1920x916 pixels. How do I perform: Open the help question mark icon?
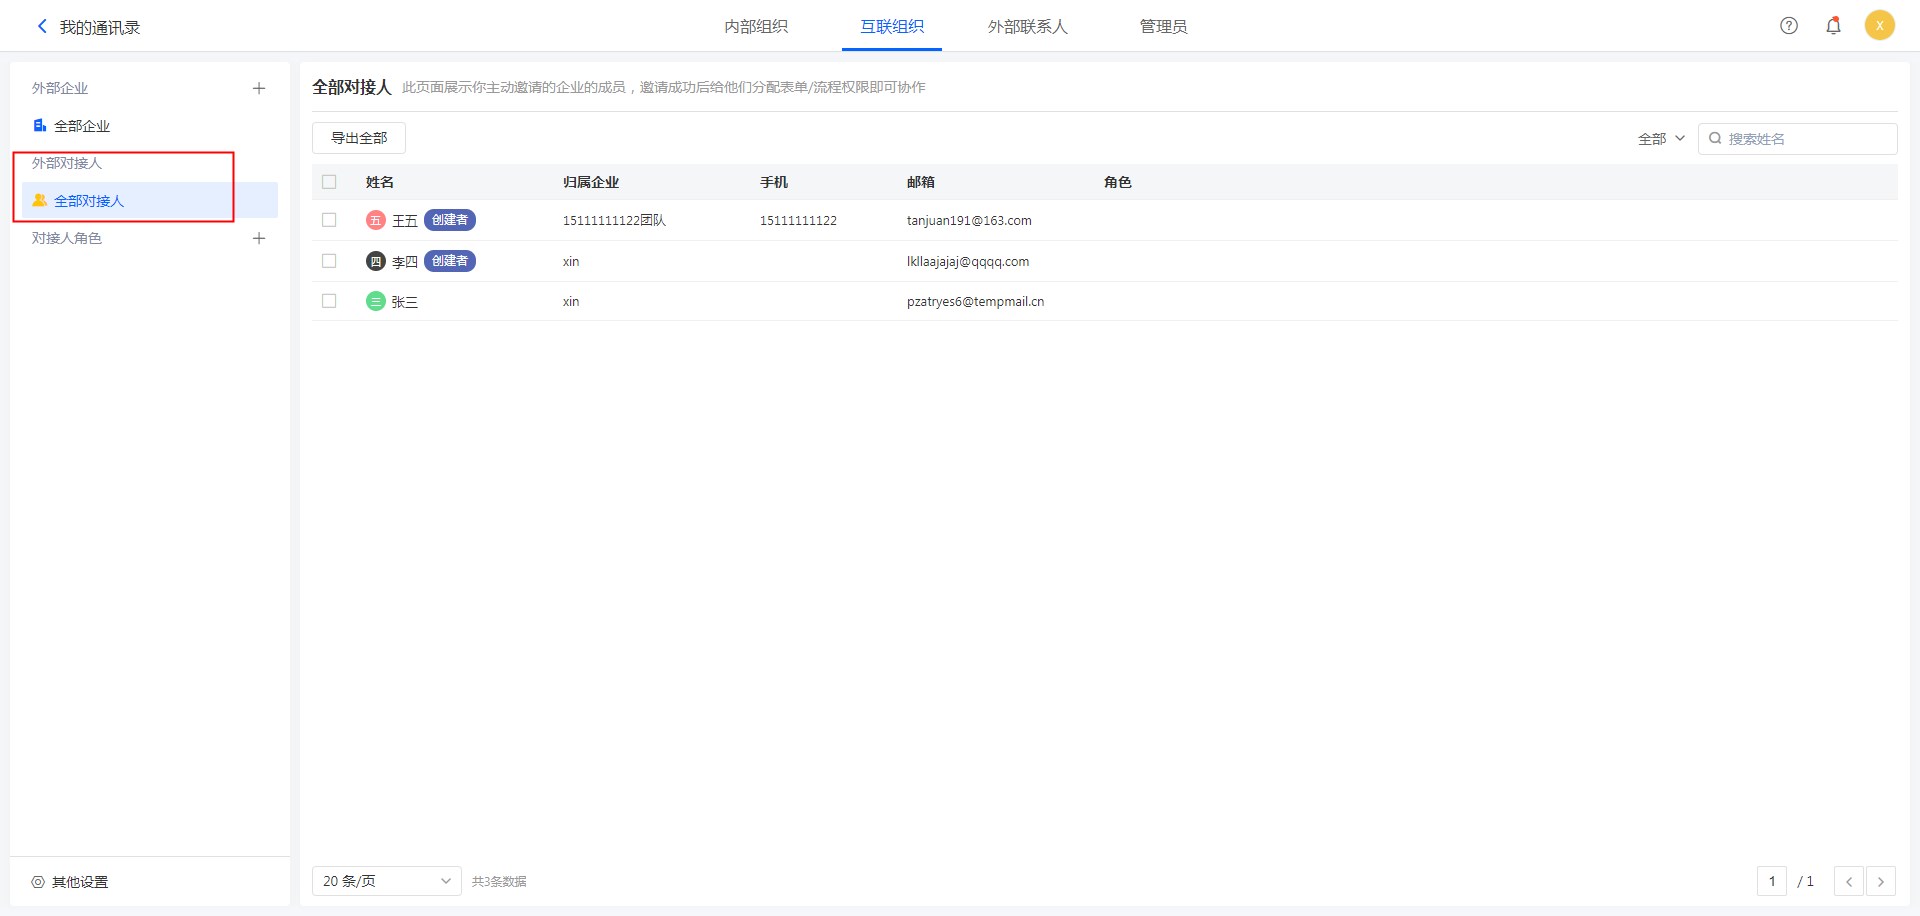(1789, 26)
